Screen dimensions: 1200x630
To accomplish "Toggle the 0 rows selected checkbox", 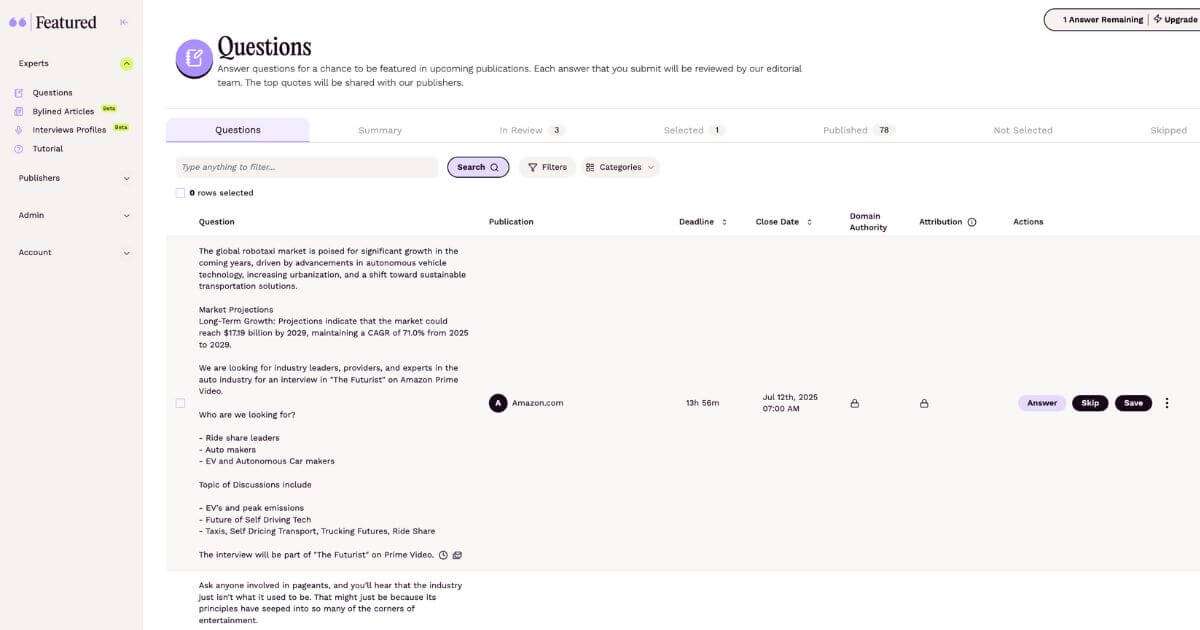I will 180,192.
